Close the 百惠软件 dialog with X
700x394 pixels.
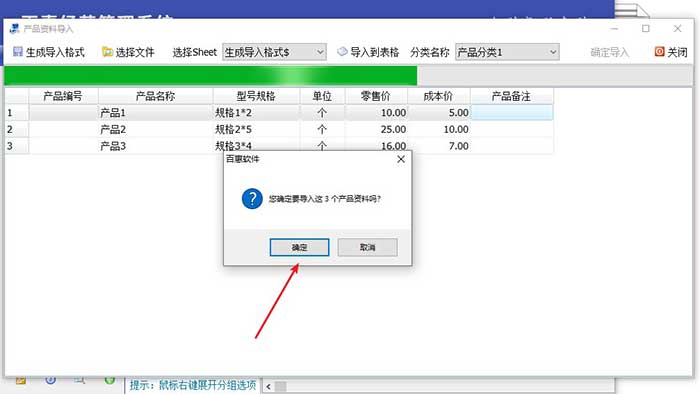pyautogui.click(x=401, y=159)
